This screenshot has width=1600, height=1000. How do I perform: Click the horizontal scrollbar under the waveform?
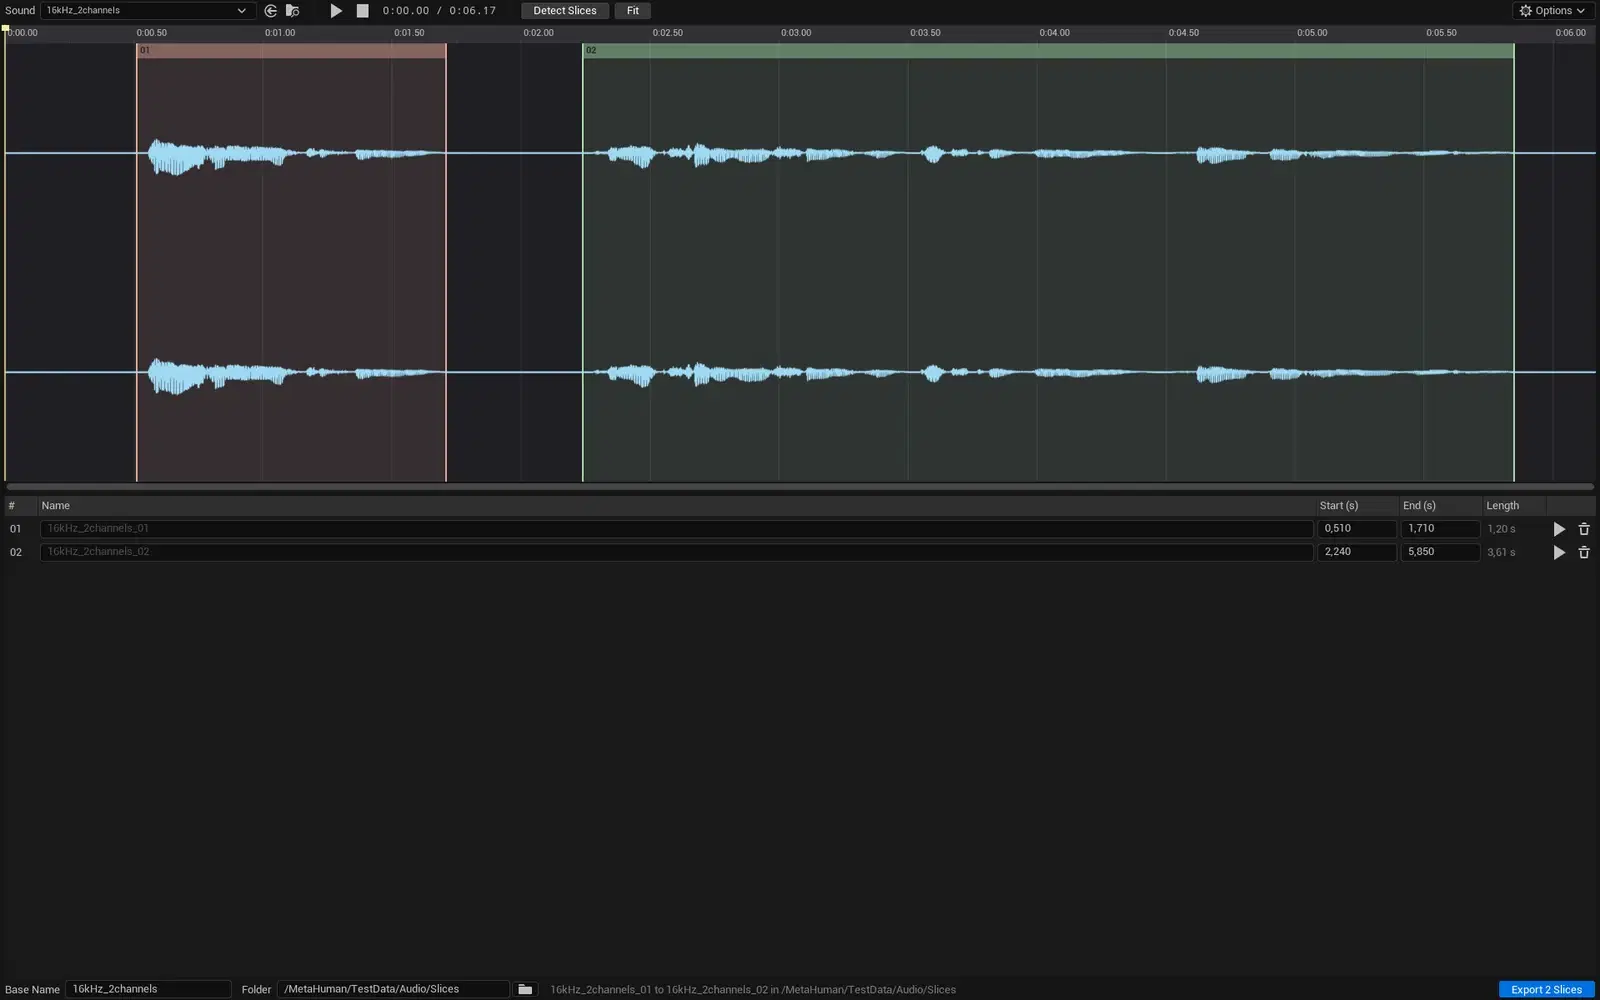point(800,487)
